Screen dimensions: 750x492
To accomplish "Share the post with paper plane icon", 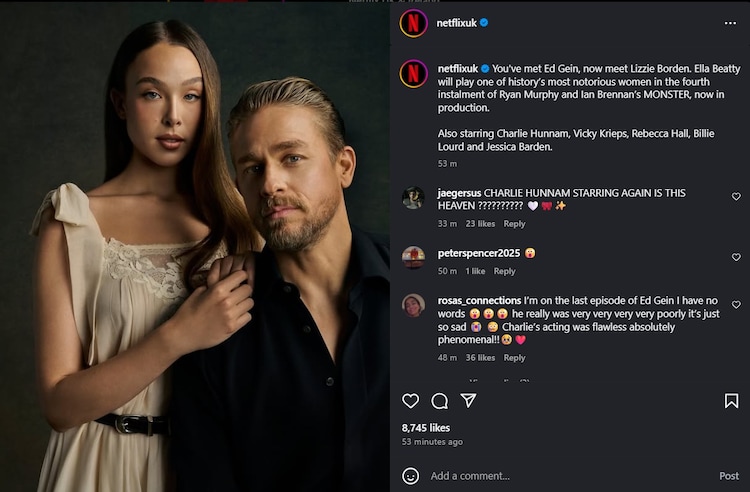I will [468, 400].
